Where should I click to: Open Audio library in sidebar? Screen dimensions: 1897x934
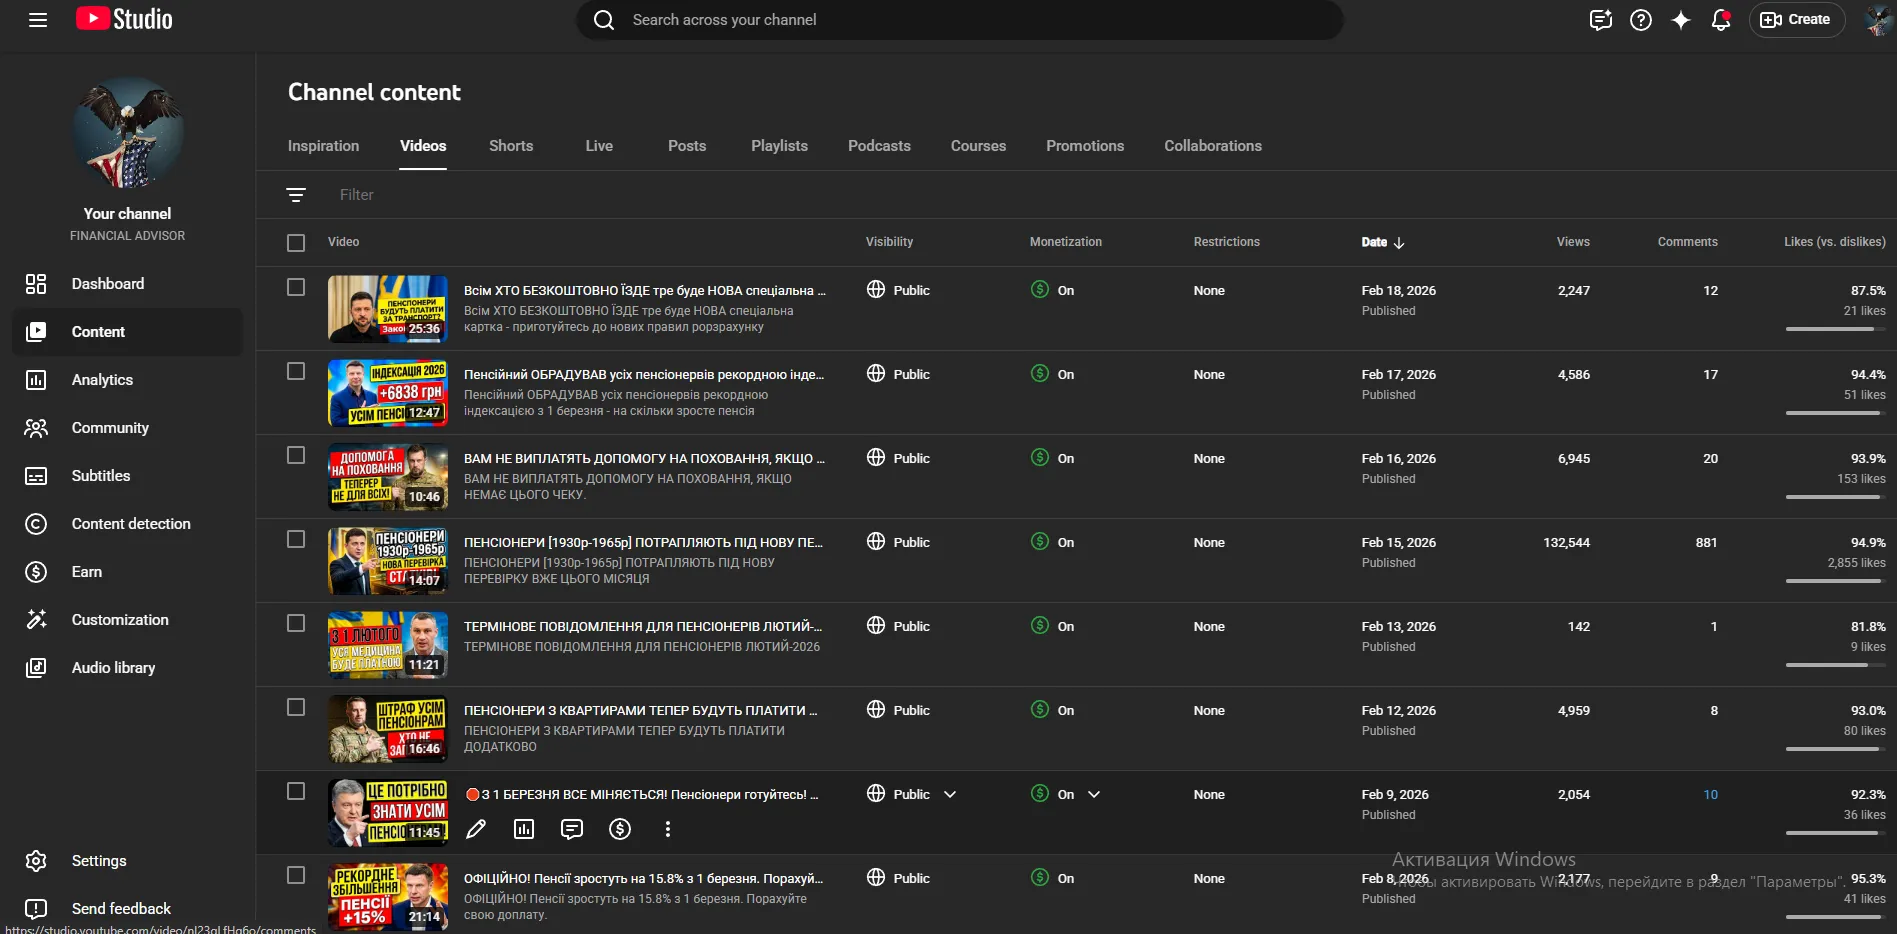coord(128,668)
